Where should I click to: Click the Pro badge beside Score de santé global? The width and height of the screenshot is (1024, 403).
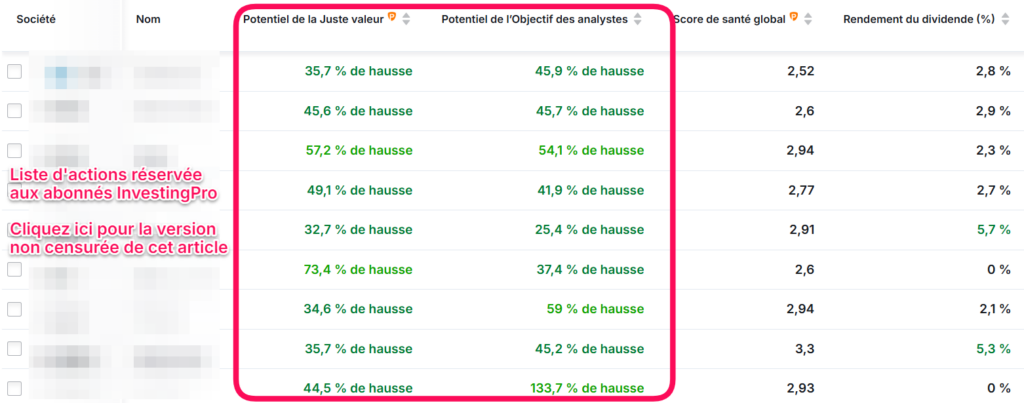pyautogui.click(x=793, y=19)
